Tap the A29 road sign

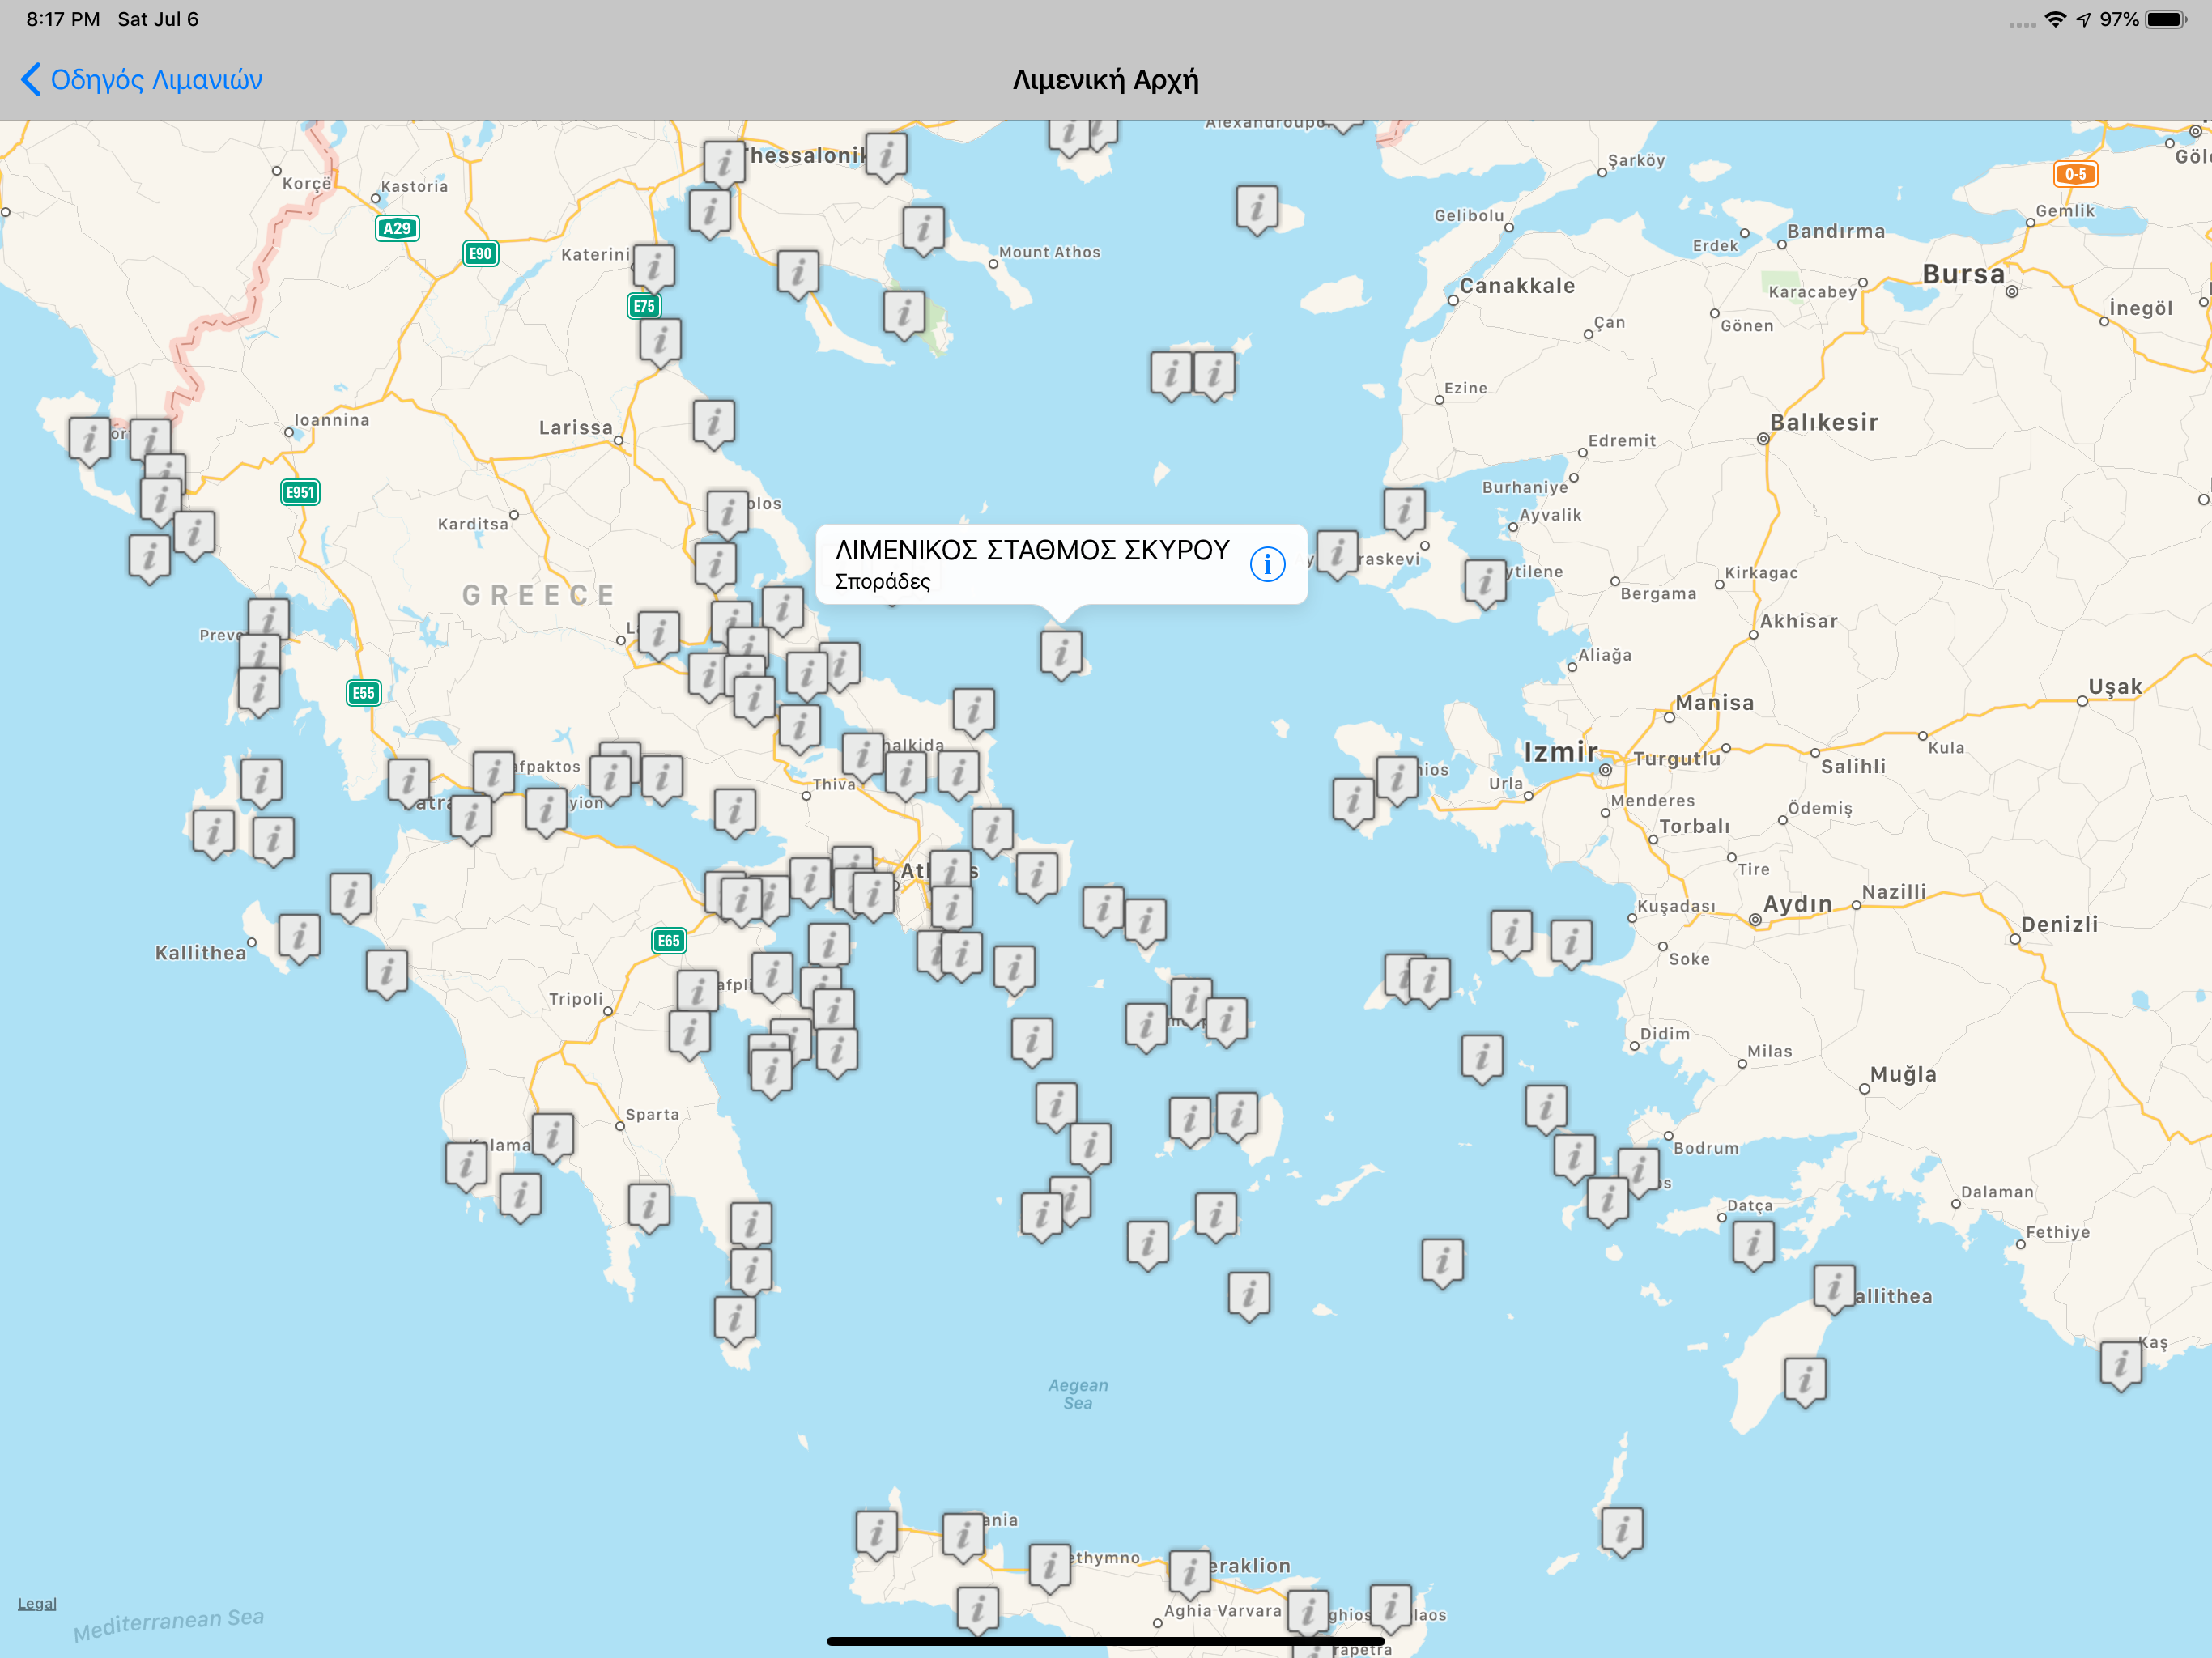pyautogui.click(x=397, y=228)
